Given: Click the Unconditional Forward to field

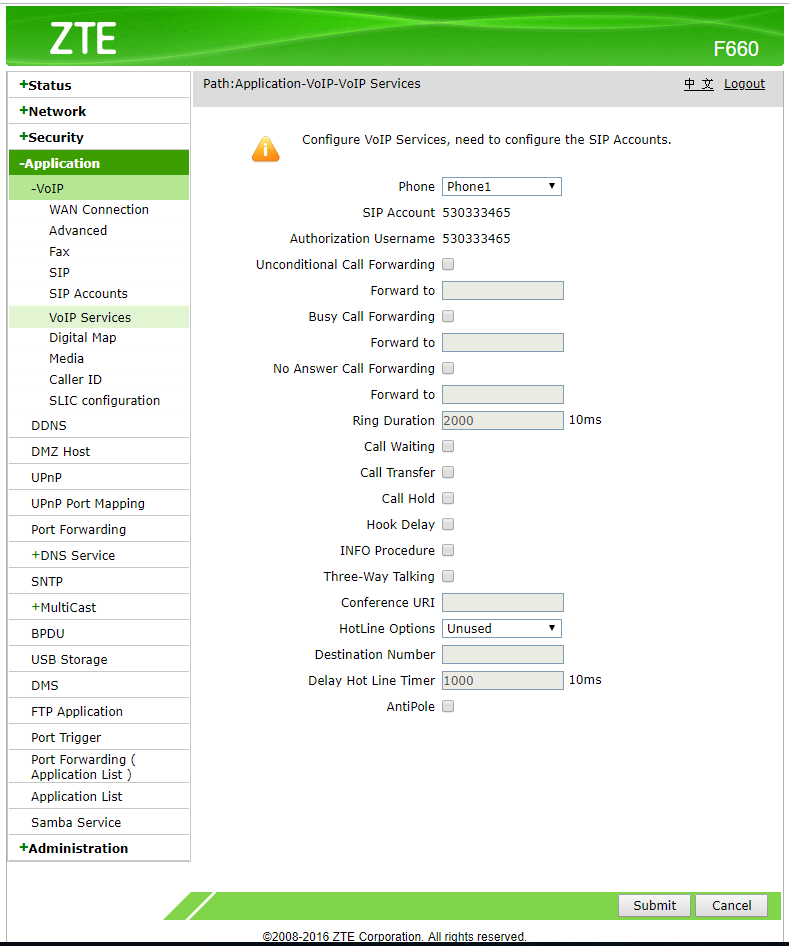Looking at the screenshot, I should click(x=502, y=290).
